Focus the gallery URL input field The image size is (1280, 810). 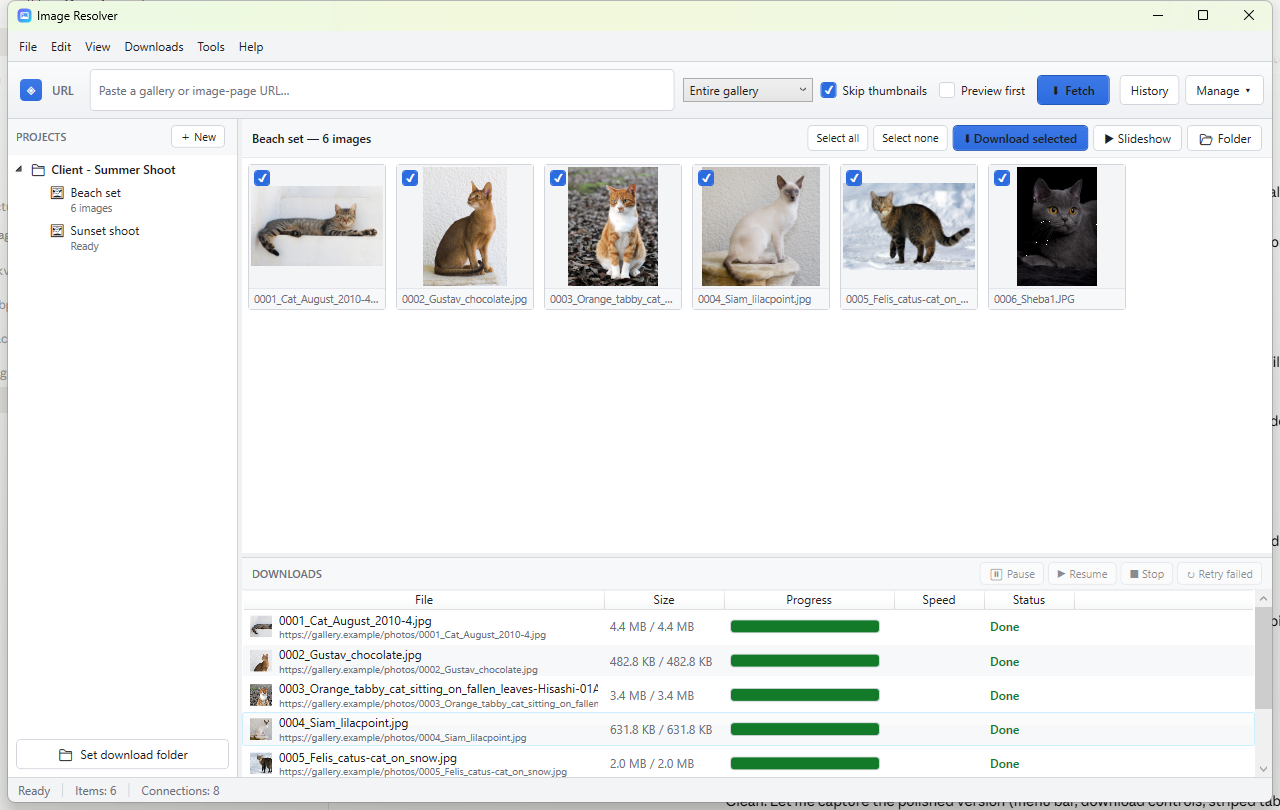coord(382,90)
